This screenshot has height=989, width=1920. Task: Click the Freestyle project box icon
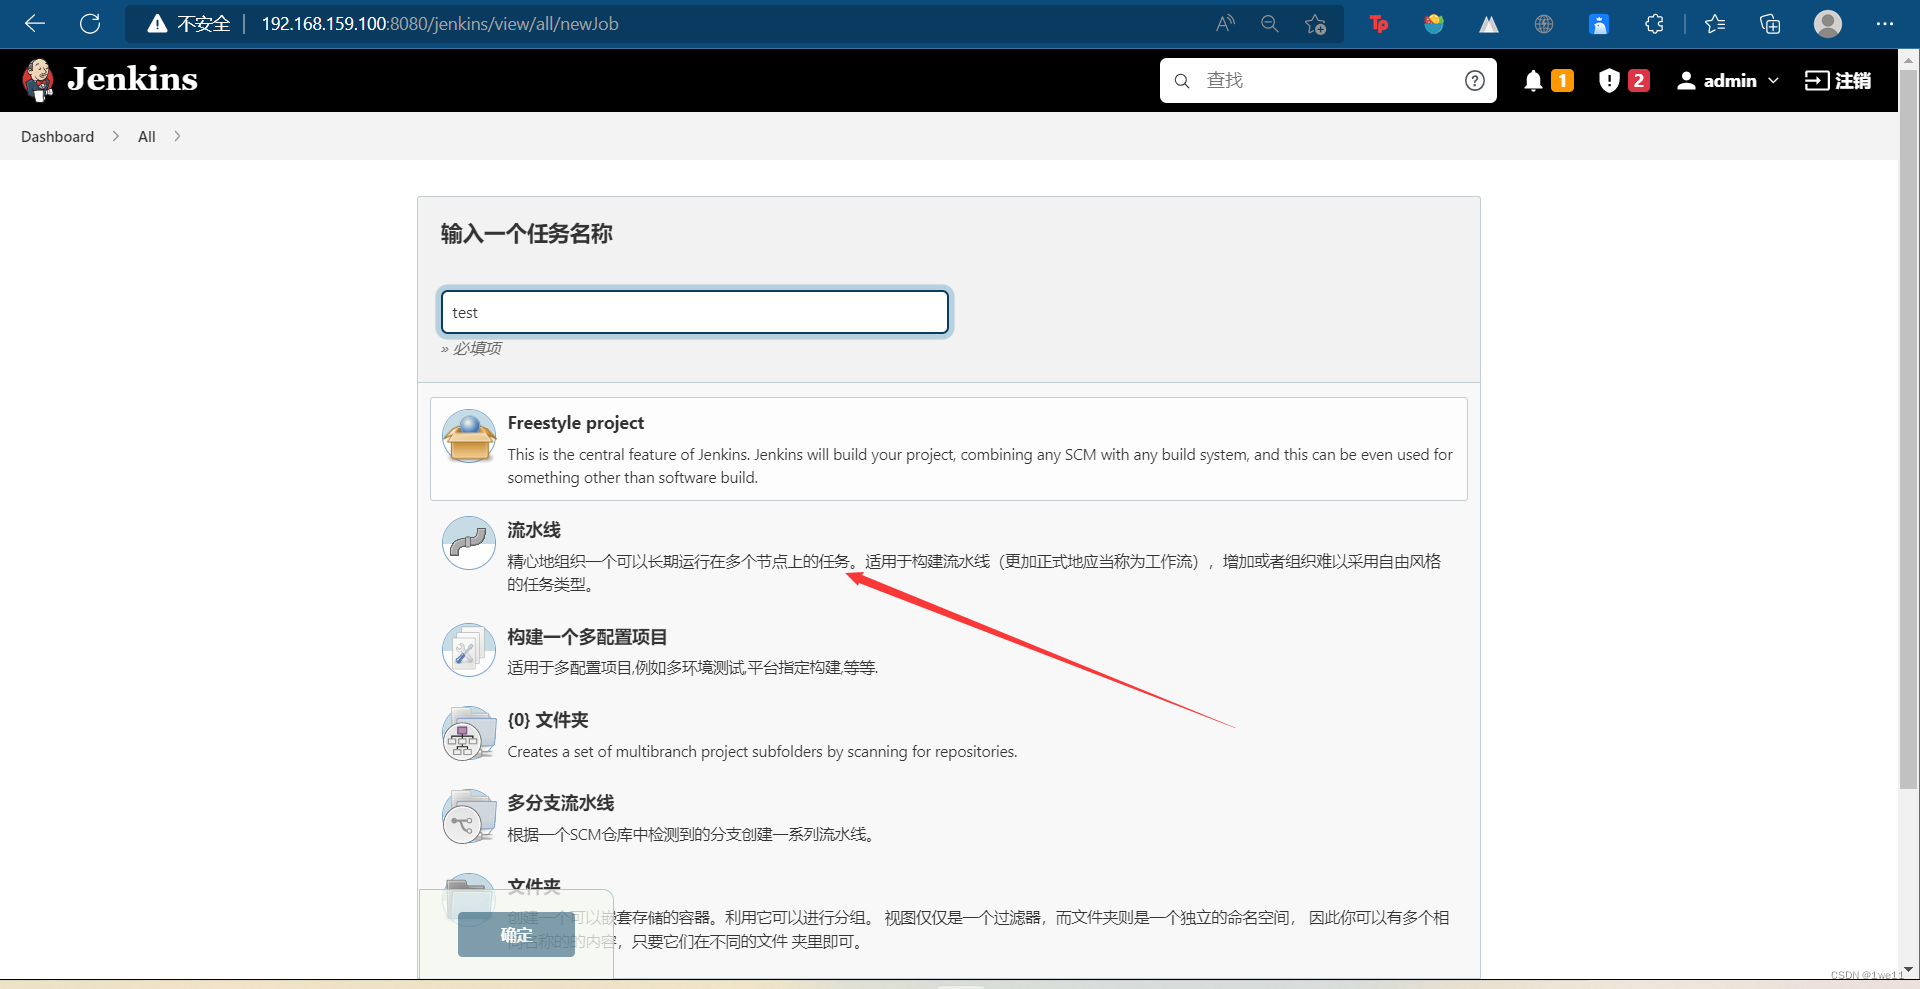click(x=469, y=436)
